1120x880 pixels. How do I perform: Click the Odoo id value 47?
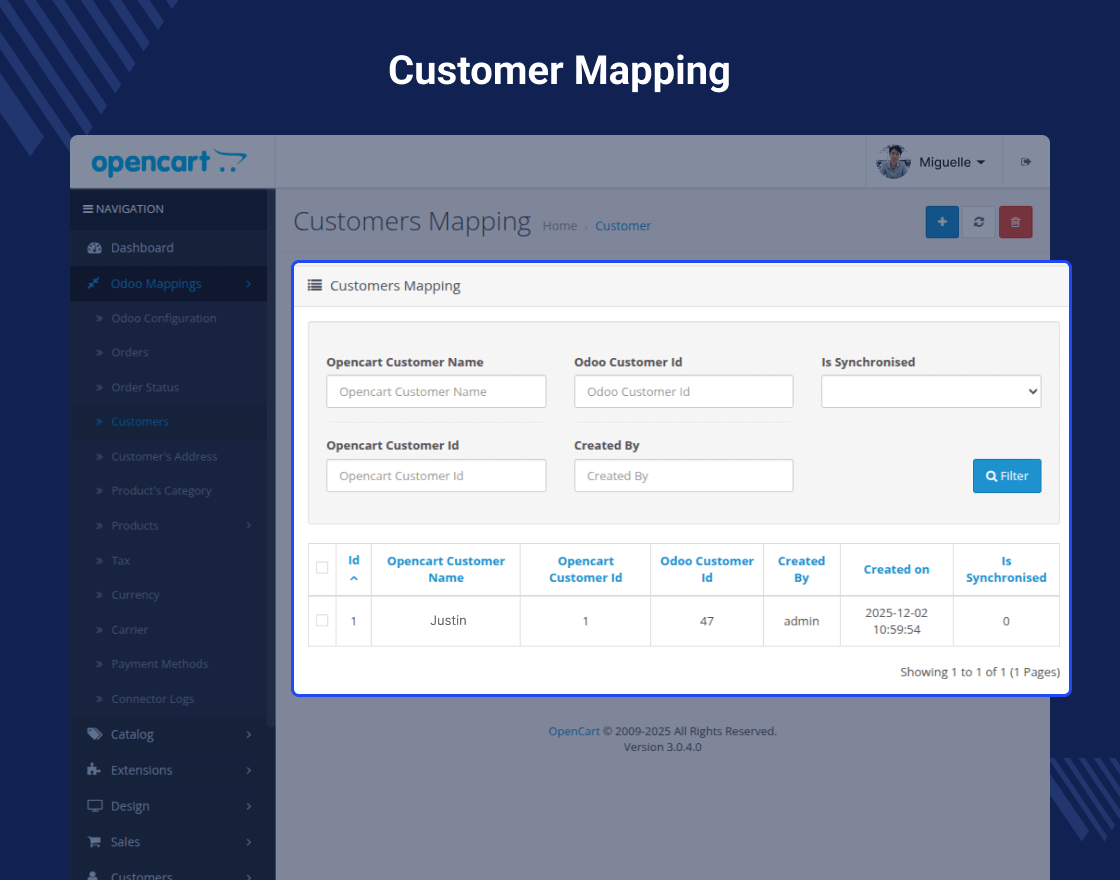(x=706, y=621)
